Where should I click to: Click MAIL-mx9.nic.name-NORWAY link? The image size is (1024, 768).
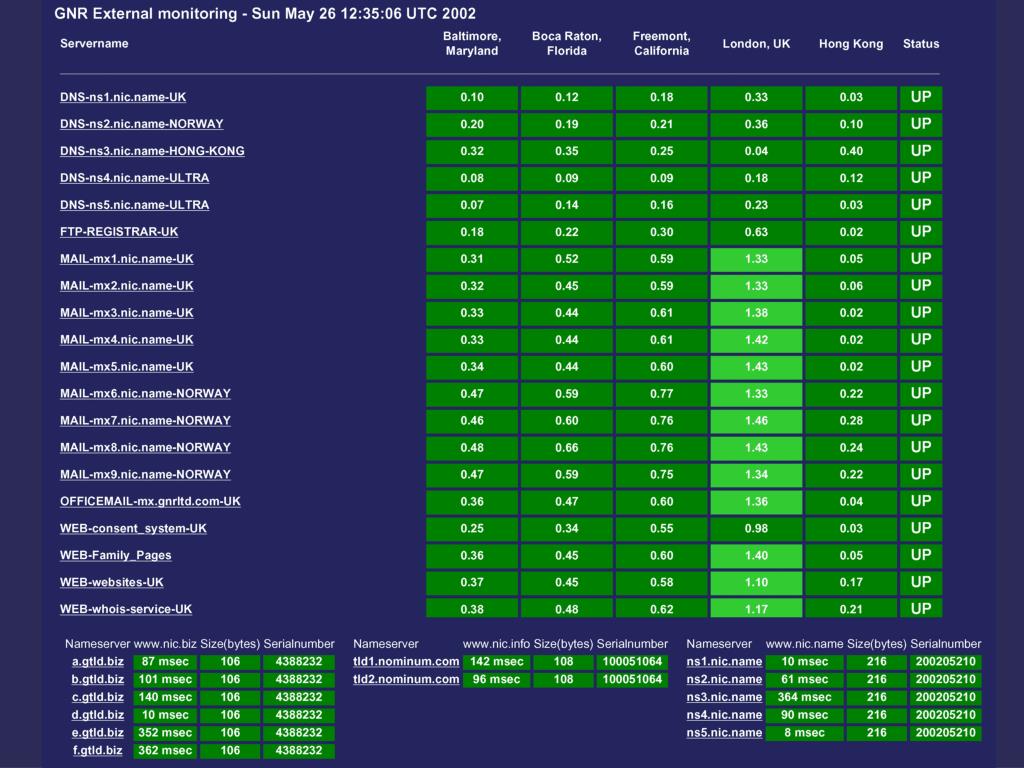pos(146,474)
